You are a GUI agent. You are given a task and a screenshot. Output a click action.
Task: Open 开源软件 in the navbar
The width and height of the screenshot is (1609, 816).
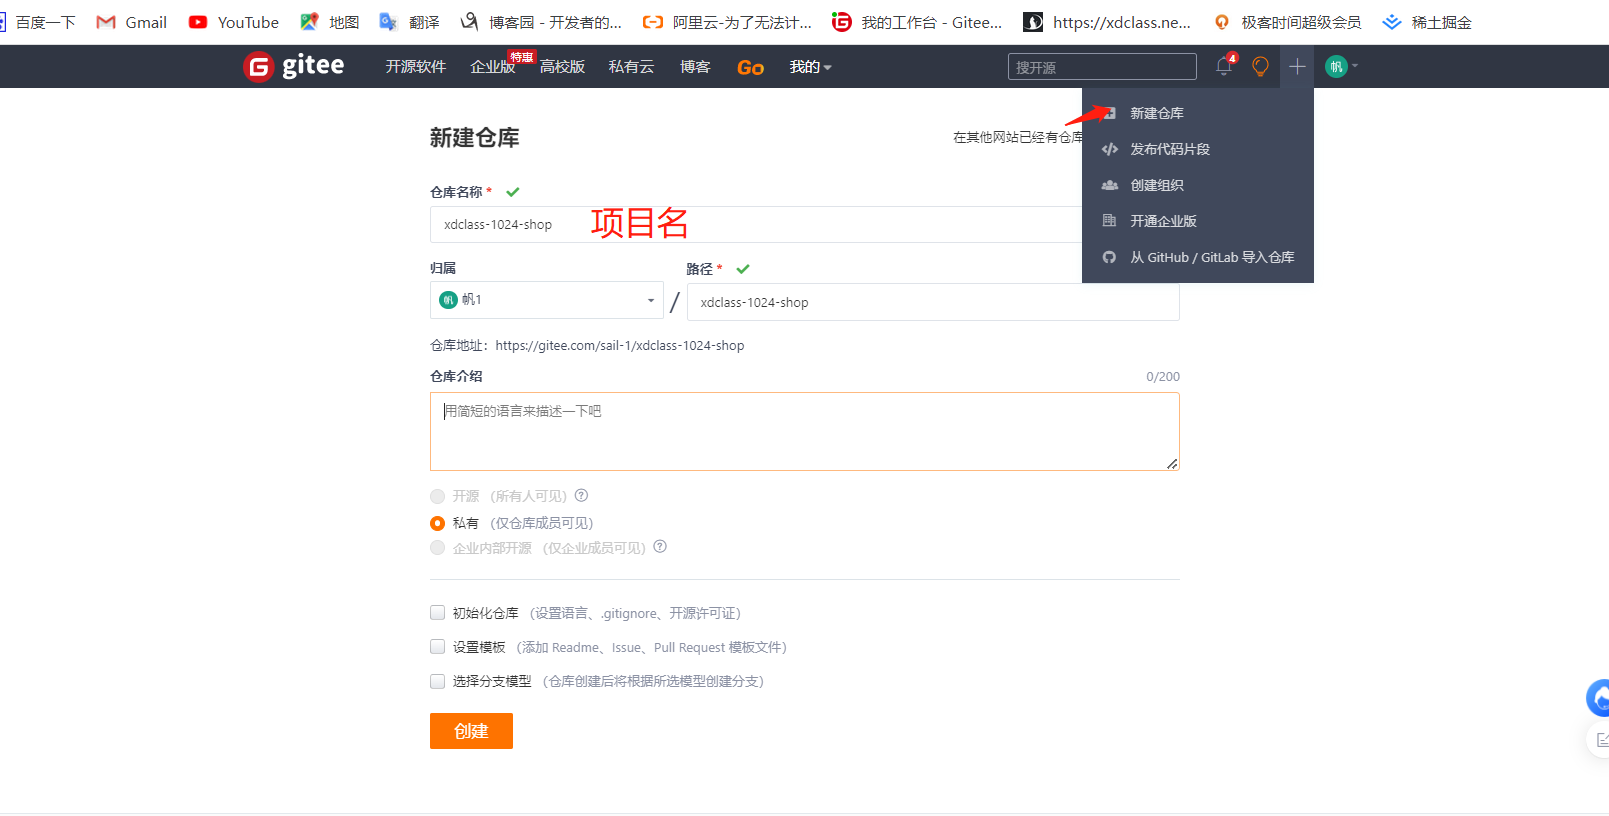416,67
